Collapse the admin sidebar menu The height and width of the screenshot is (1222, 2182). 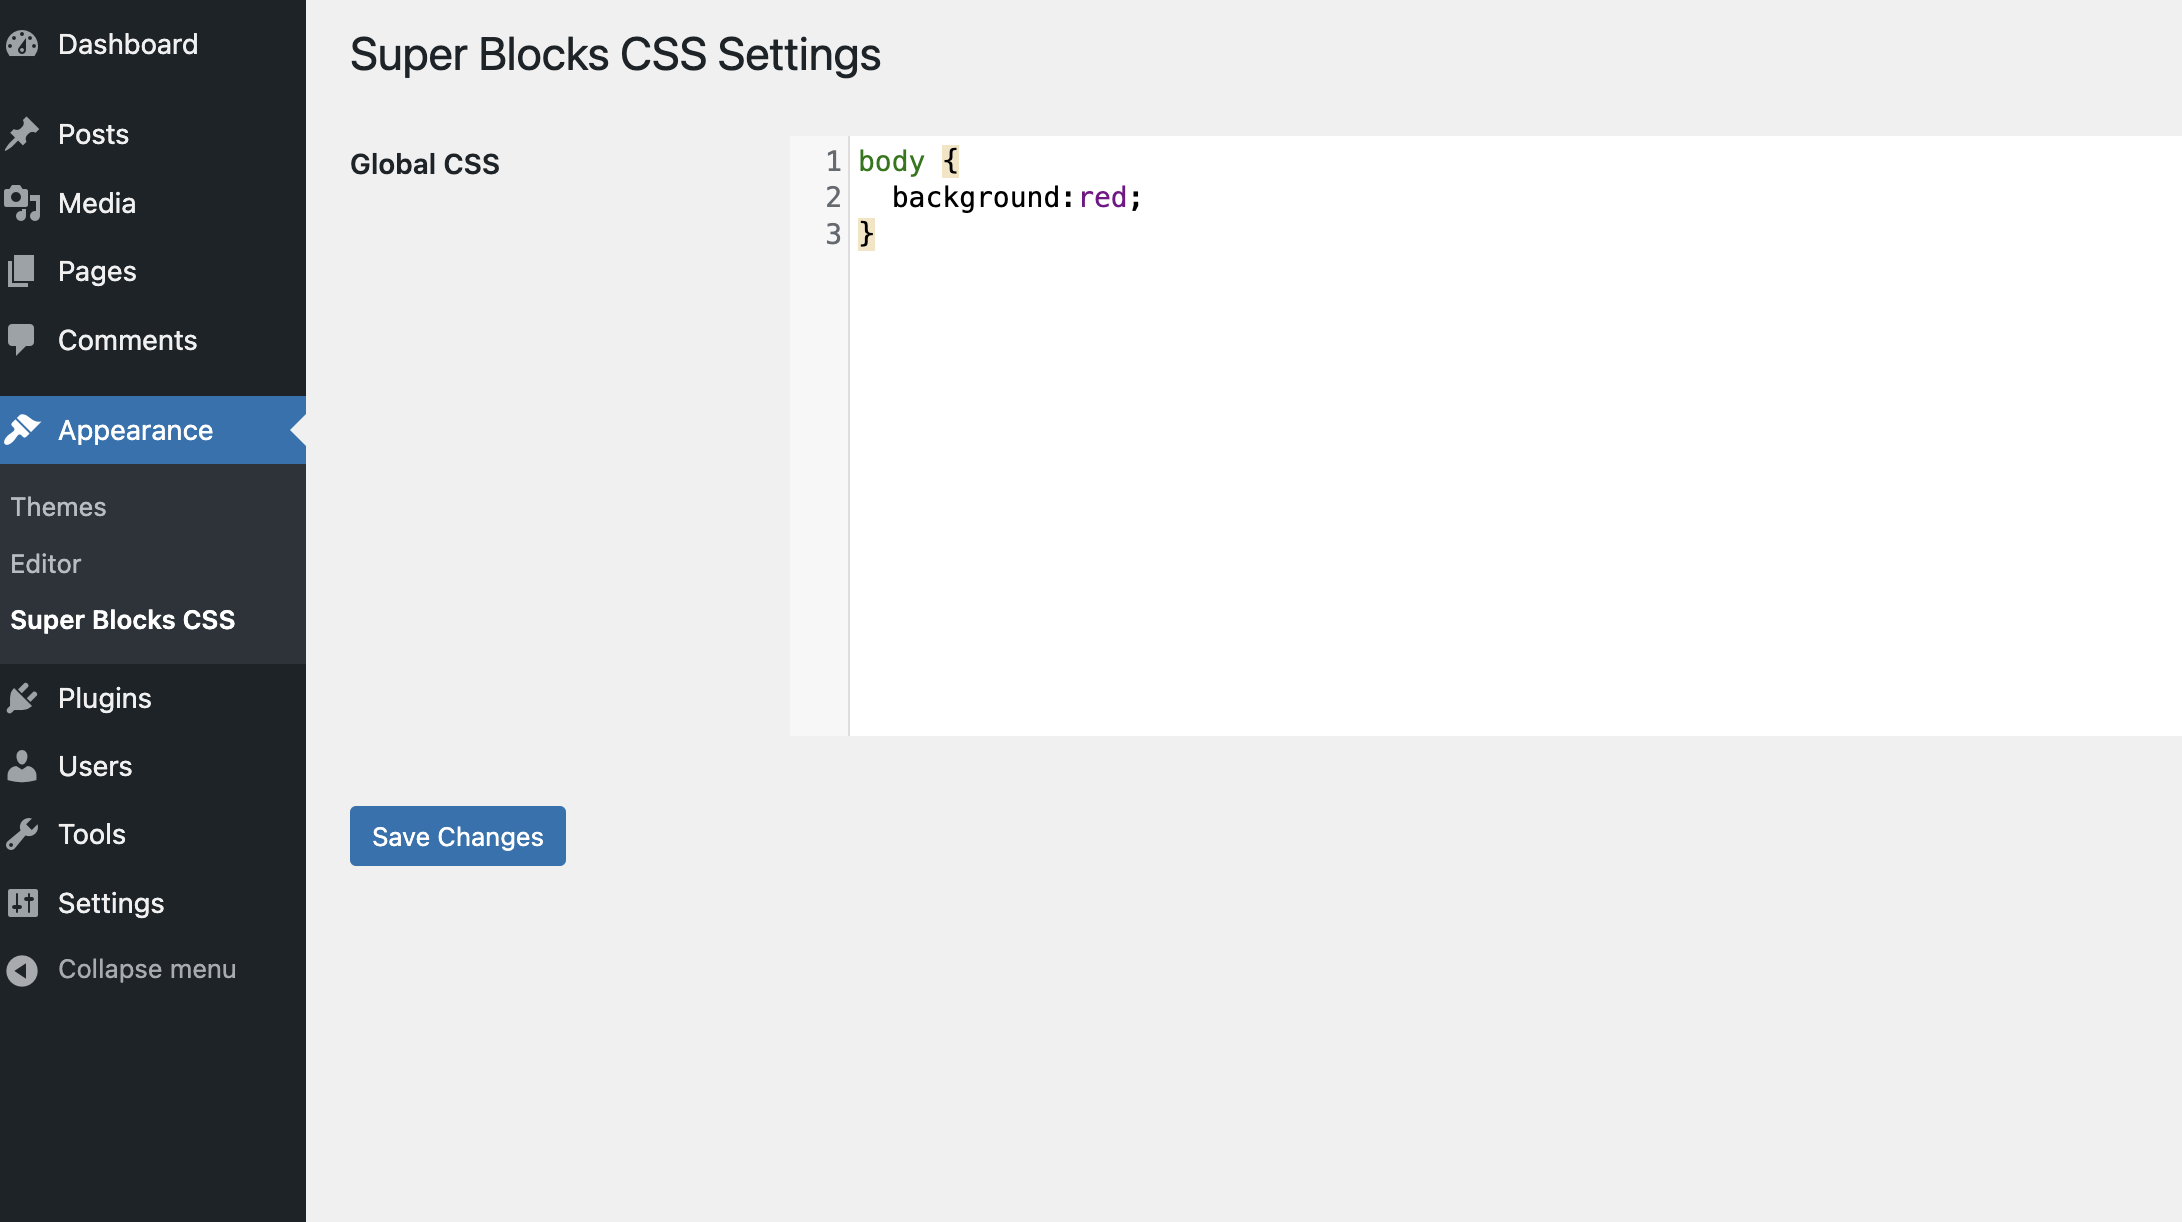click(x=146, y=969)
